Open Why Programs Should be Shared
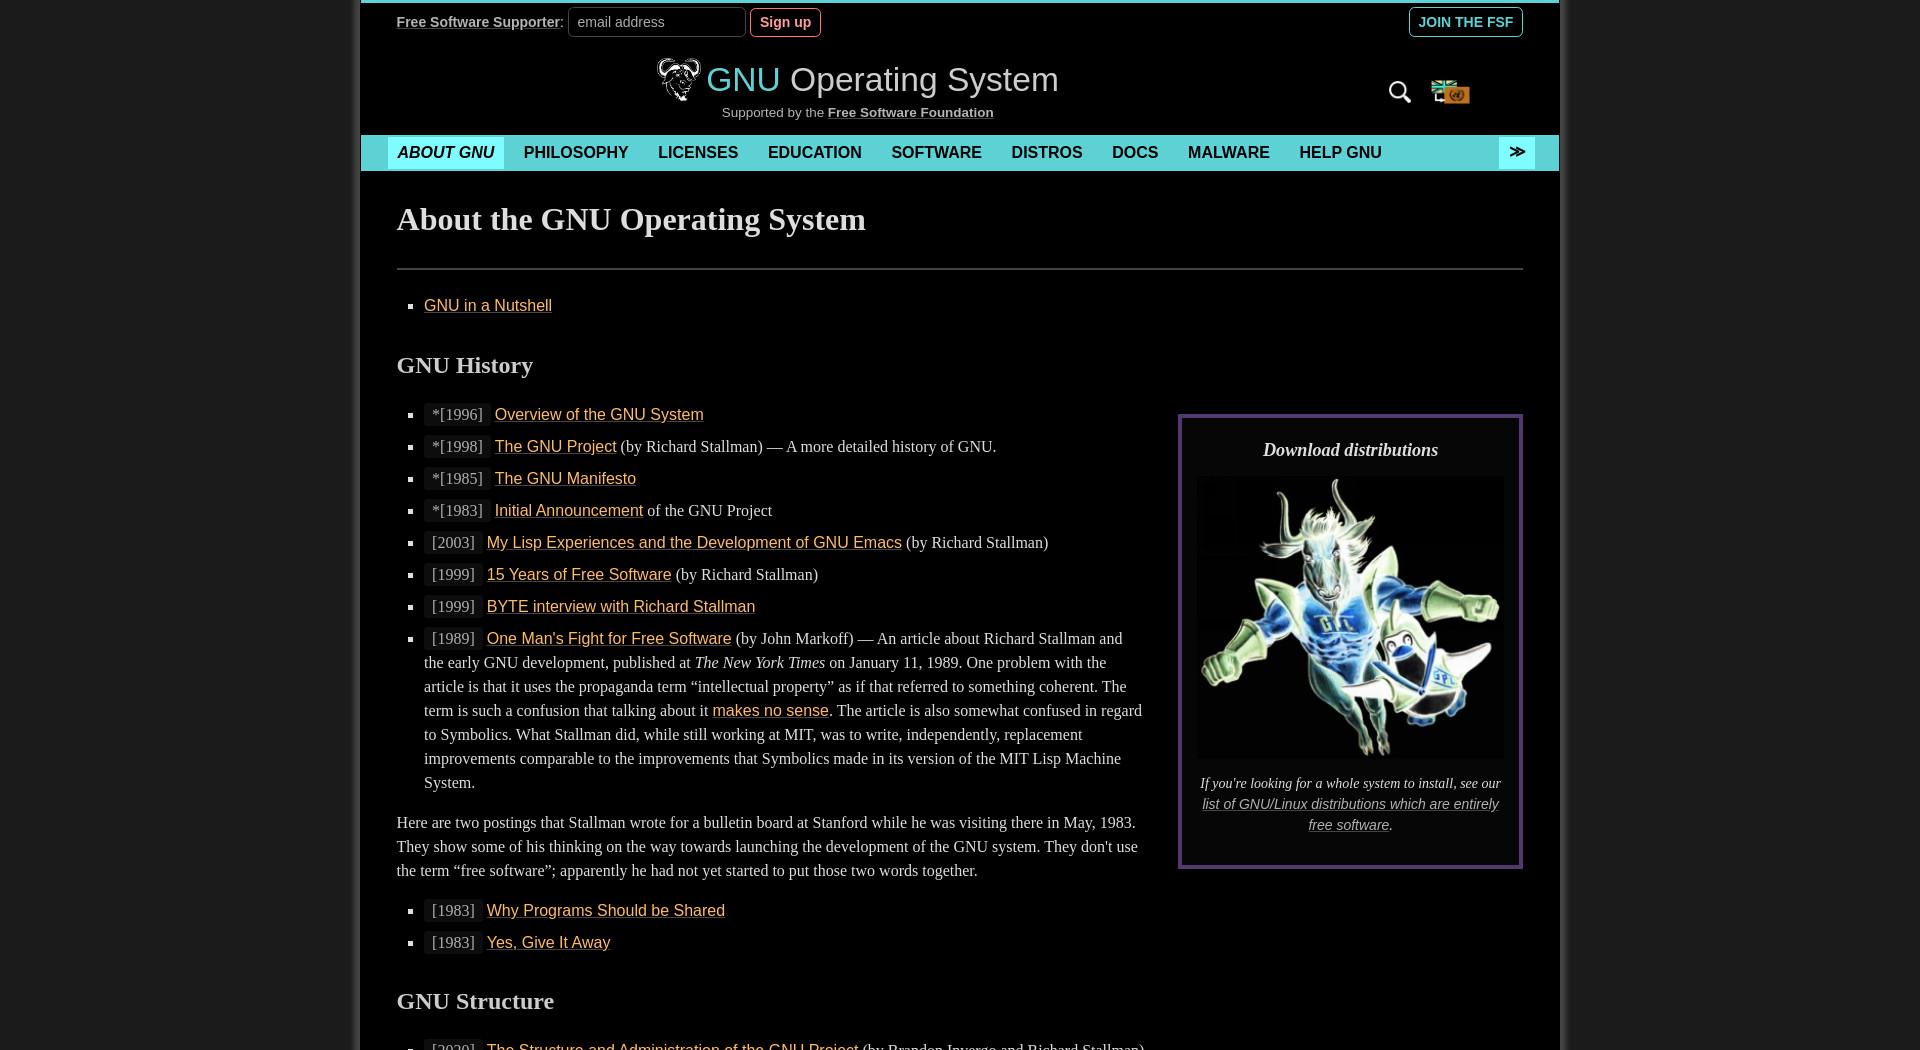 [605, 911]
